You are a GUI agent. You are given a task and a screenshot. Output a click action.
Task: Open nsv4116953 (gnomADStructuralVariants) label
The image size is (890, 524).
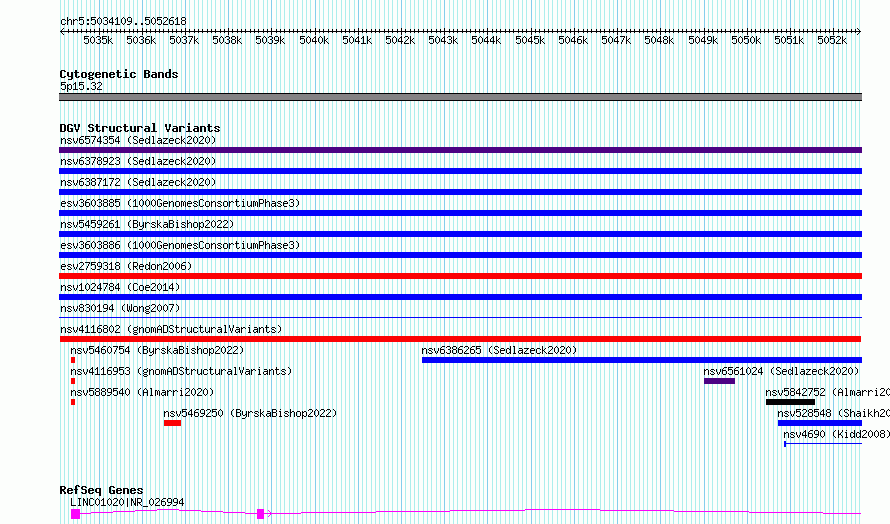coord(181,371)
